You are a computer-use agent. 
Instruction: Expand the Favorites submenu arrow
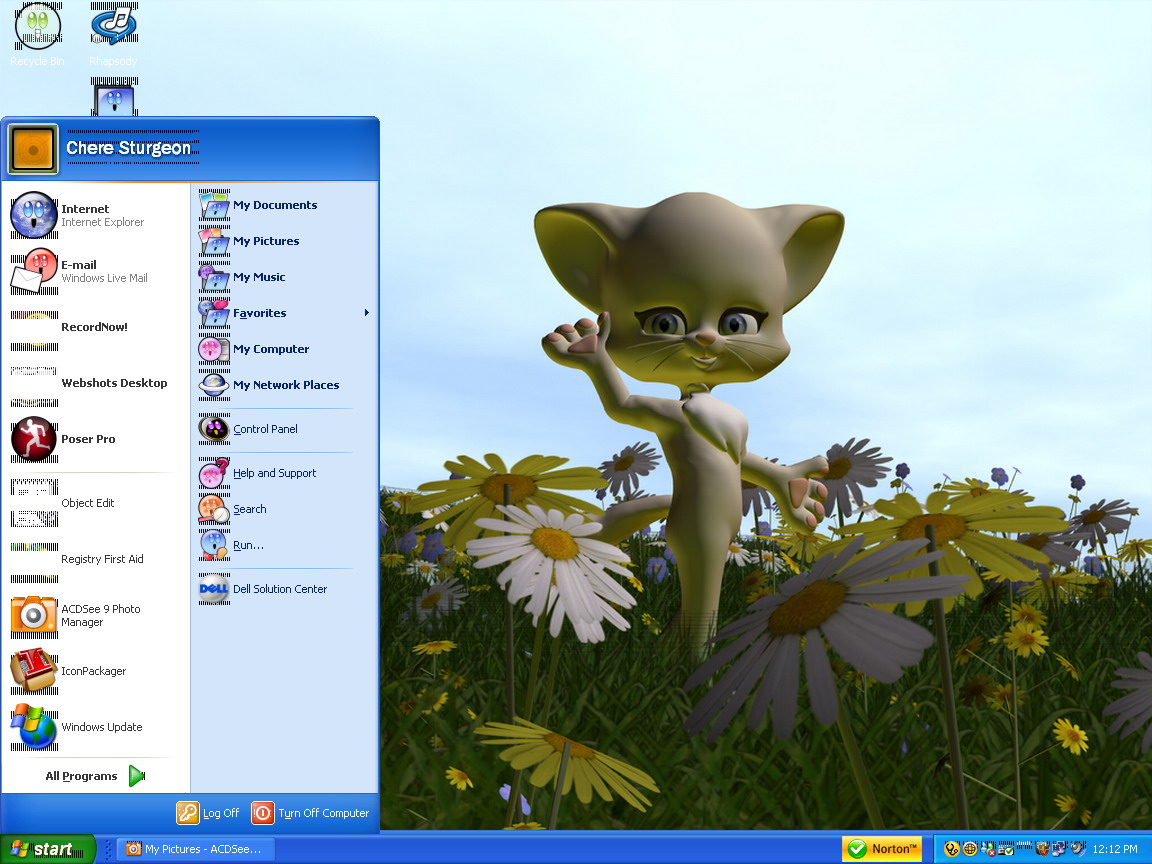[367, 313]
